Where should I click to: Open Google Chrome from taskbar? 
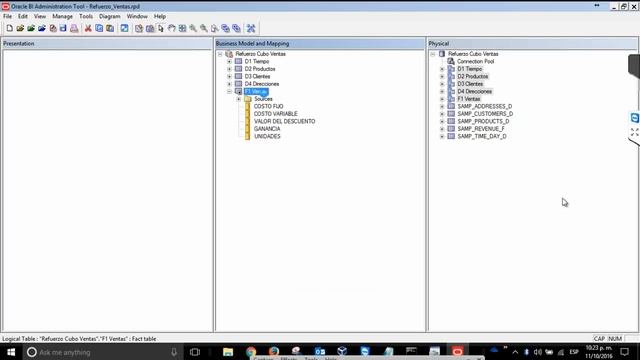(x=251, y=352)
